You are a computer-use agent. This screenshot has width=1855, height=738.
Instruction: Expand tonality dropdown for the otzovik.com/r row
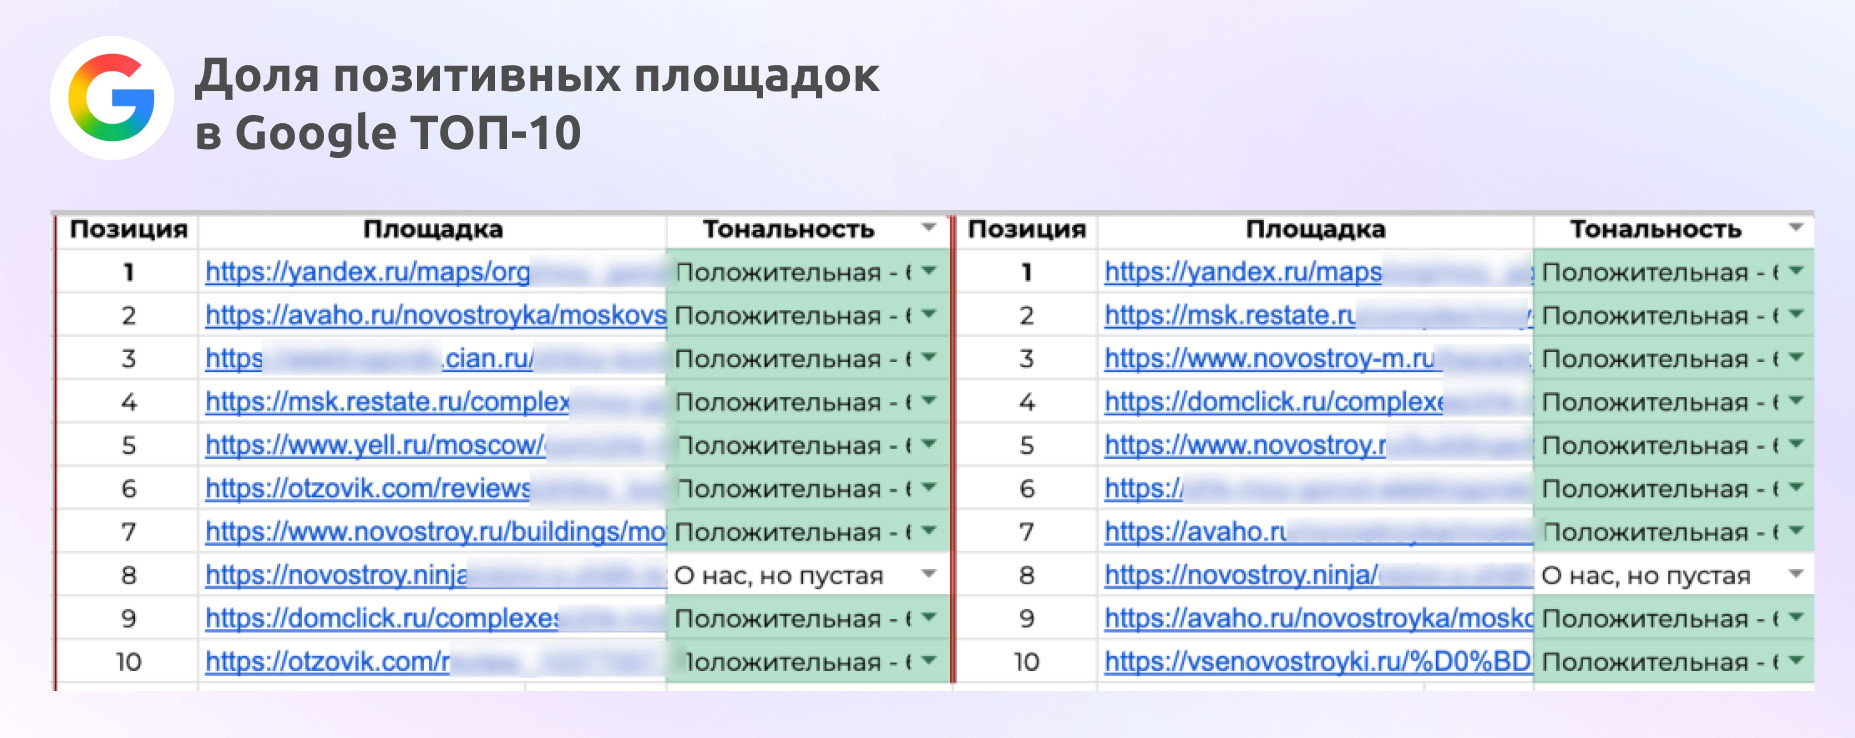(x=929, y=661)
